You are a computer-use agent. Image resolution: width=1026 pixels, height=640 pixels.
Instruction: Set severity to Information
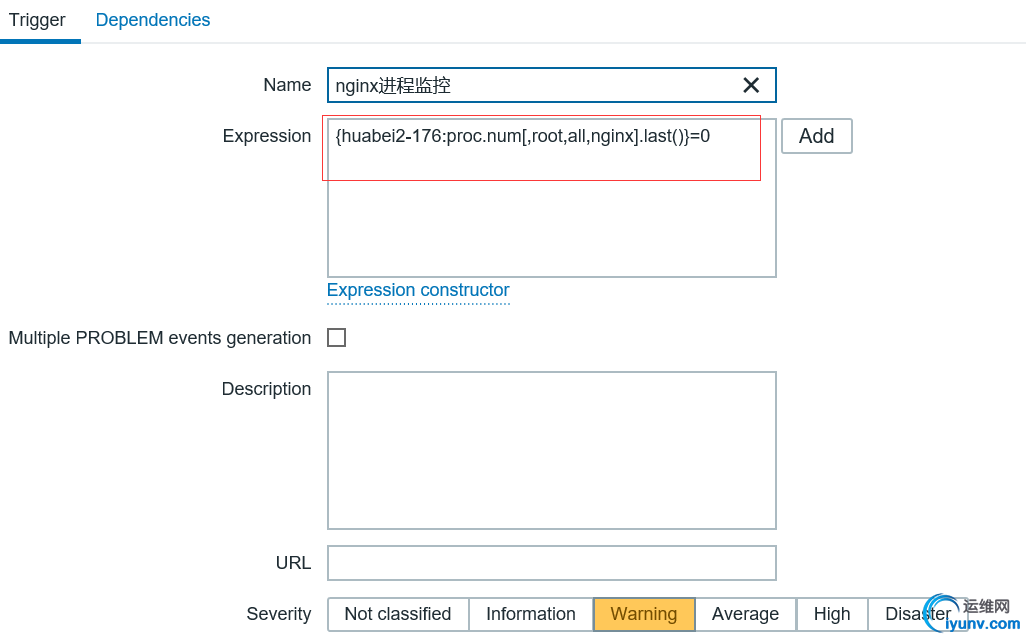pos(531,614)
